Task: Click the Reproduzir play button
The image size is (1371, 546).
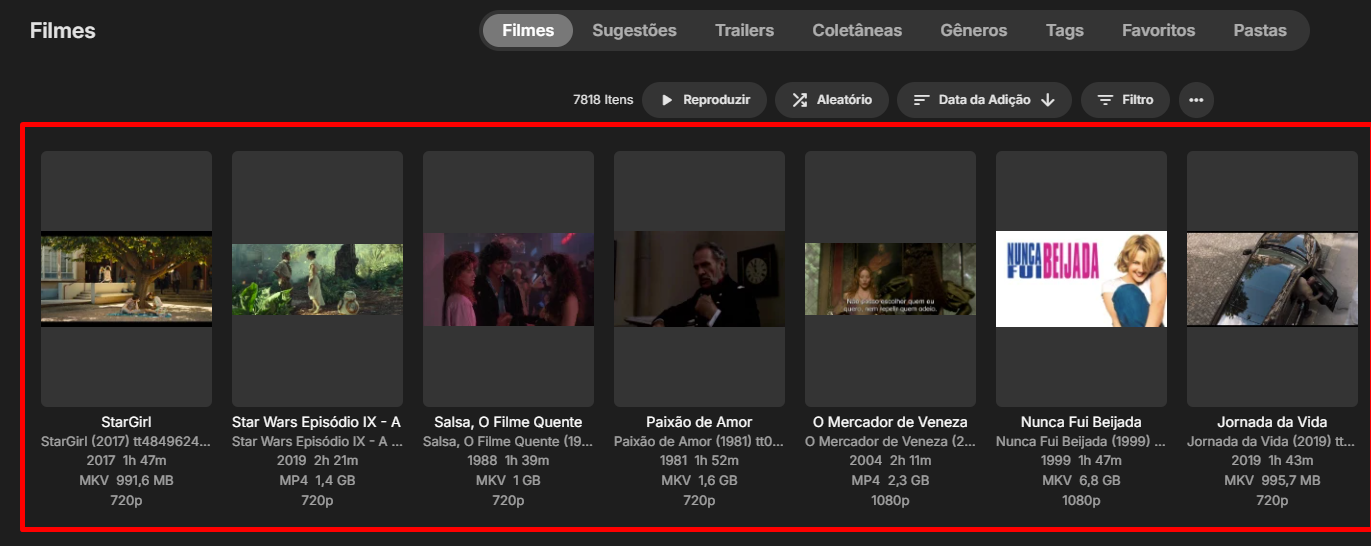Action: 704,100
